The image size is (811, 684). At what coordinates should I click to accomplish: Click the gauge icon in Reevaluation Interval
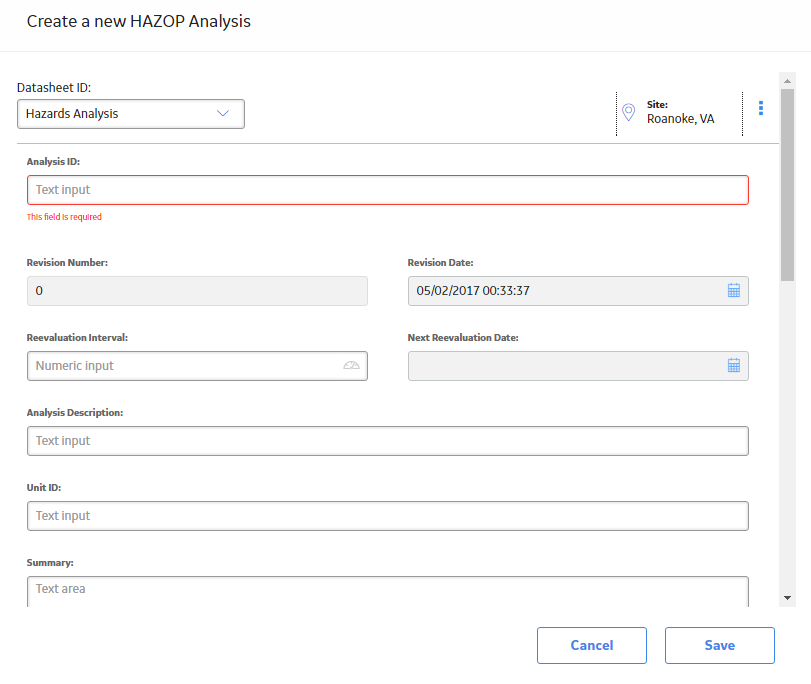(351, 366)
